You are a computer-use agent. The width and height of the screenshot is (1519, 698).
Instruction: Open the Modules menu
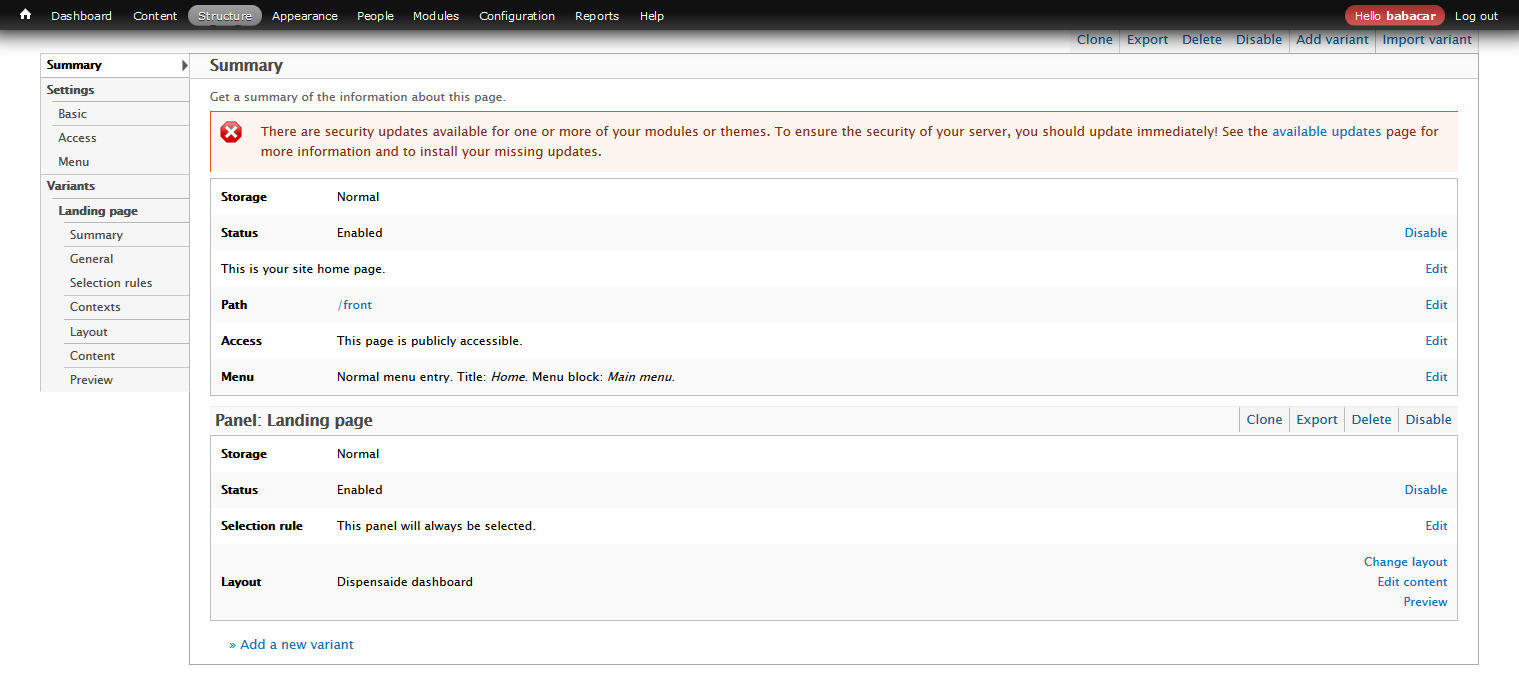coord(436,16)
